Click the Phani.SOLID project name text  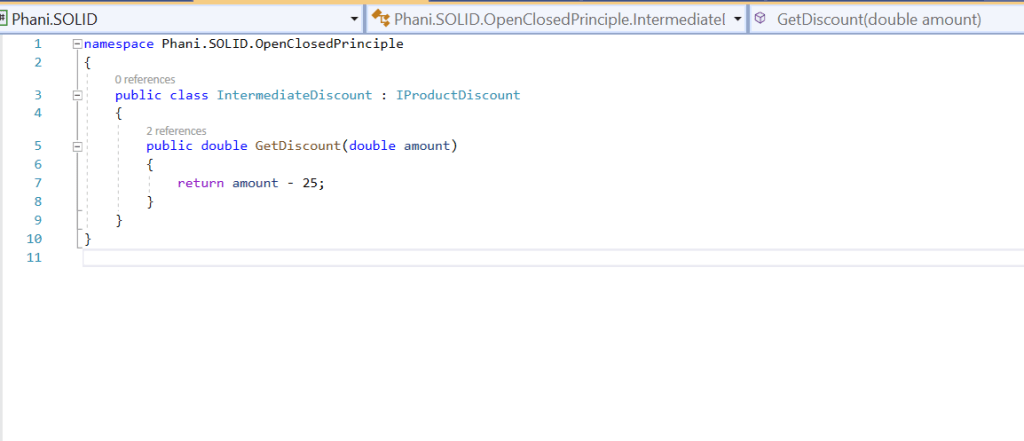(54, 19)
